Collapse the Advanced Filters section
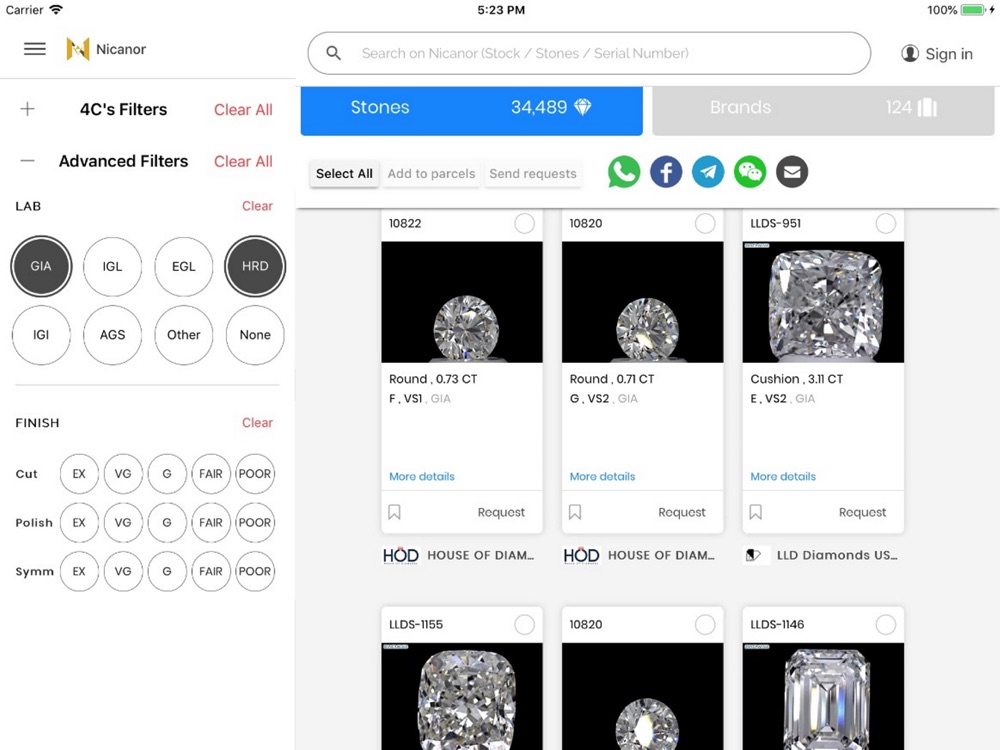The image size is (1000, 750). coord(27,161)
